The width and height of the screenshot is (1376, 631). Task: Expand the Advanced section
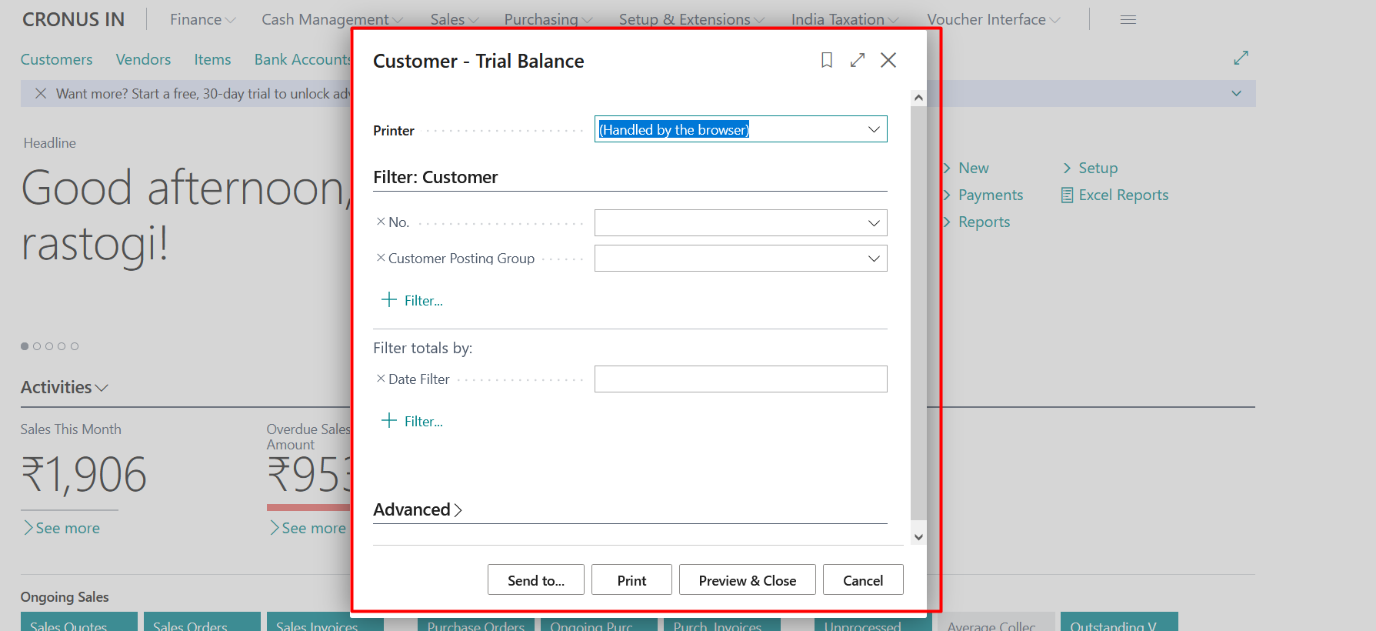tap(417, 509)
